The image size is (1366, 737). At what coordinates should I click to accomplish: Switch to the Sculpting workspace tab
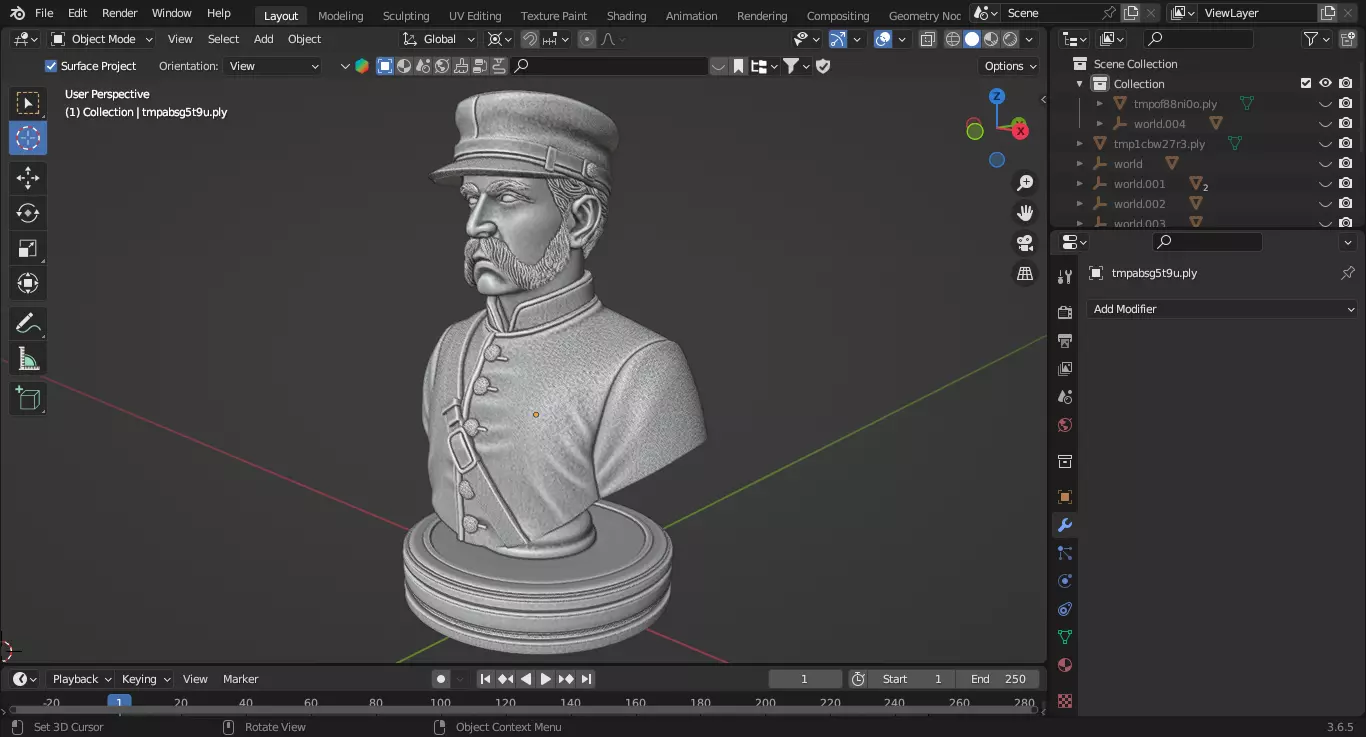pyautogui.click(x=406, y=16)
